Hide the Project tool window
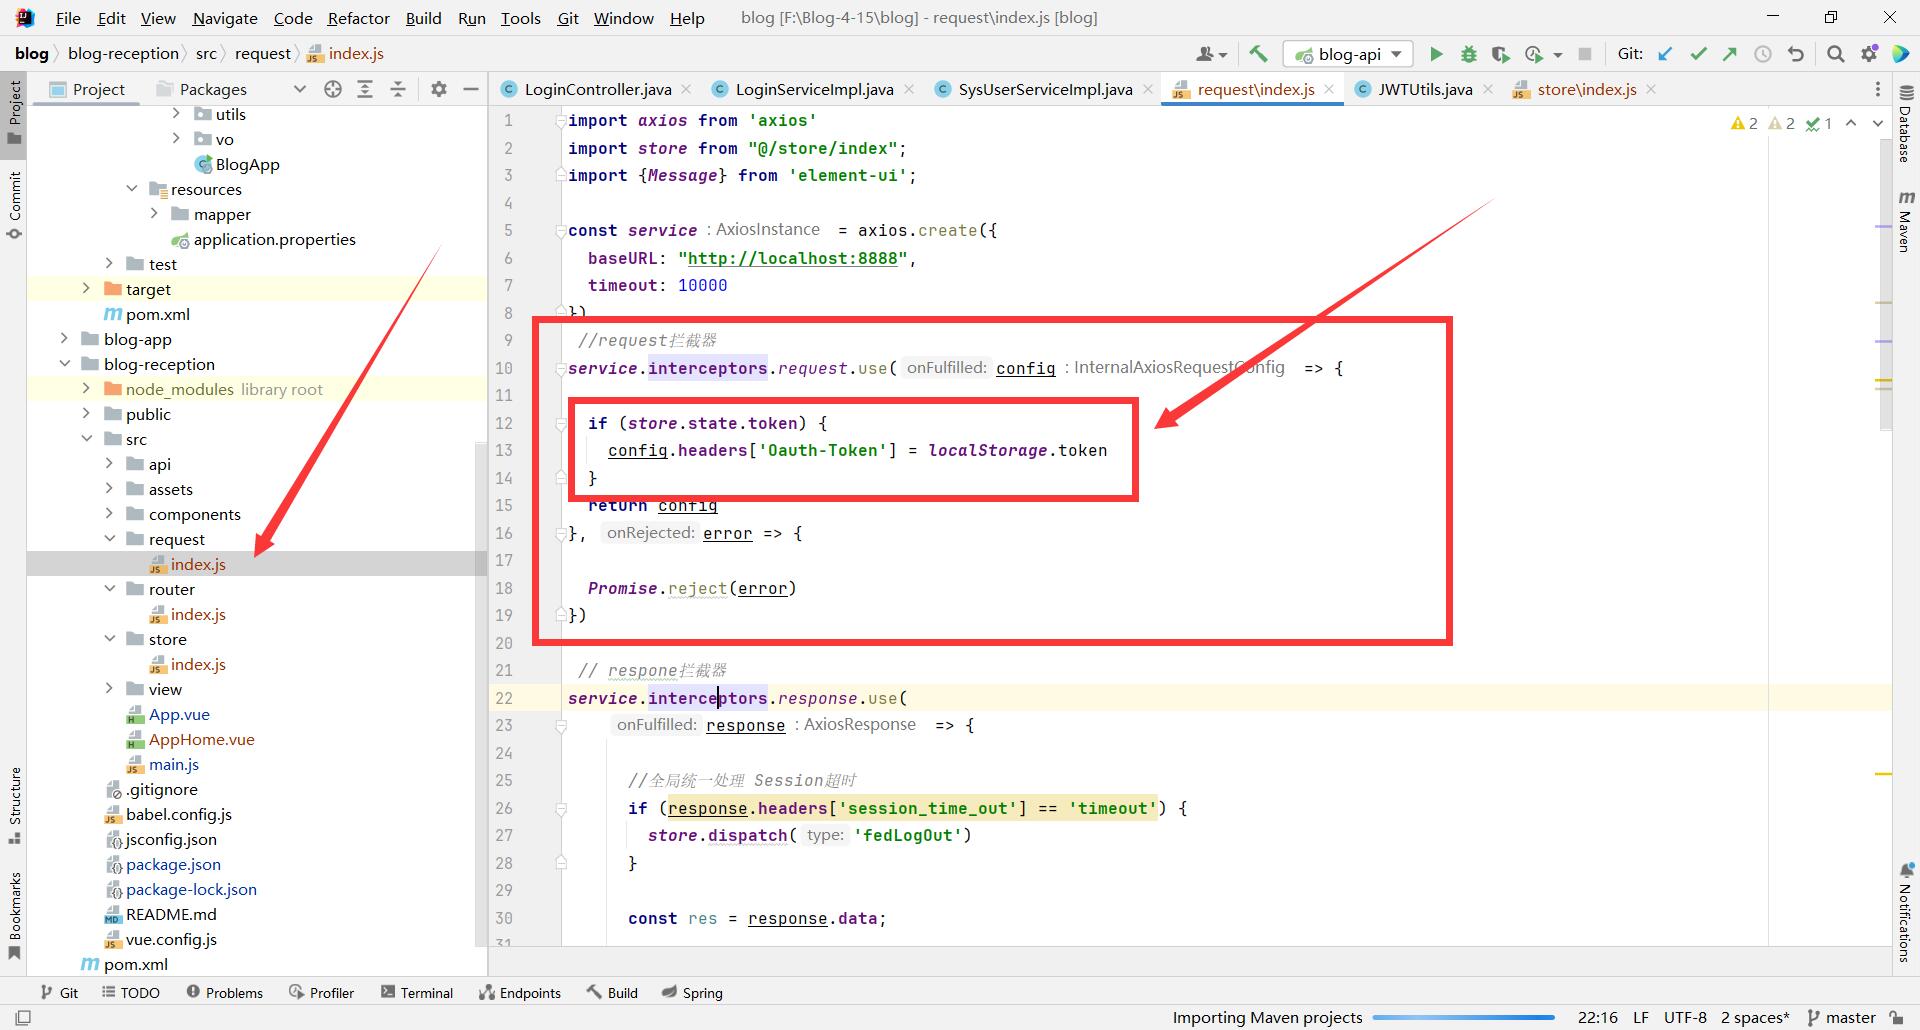 [x=470, y=89]
